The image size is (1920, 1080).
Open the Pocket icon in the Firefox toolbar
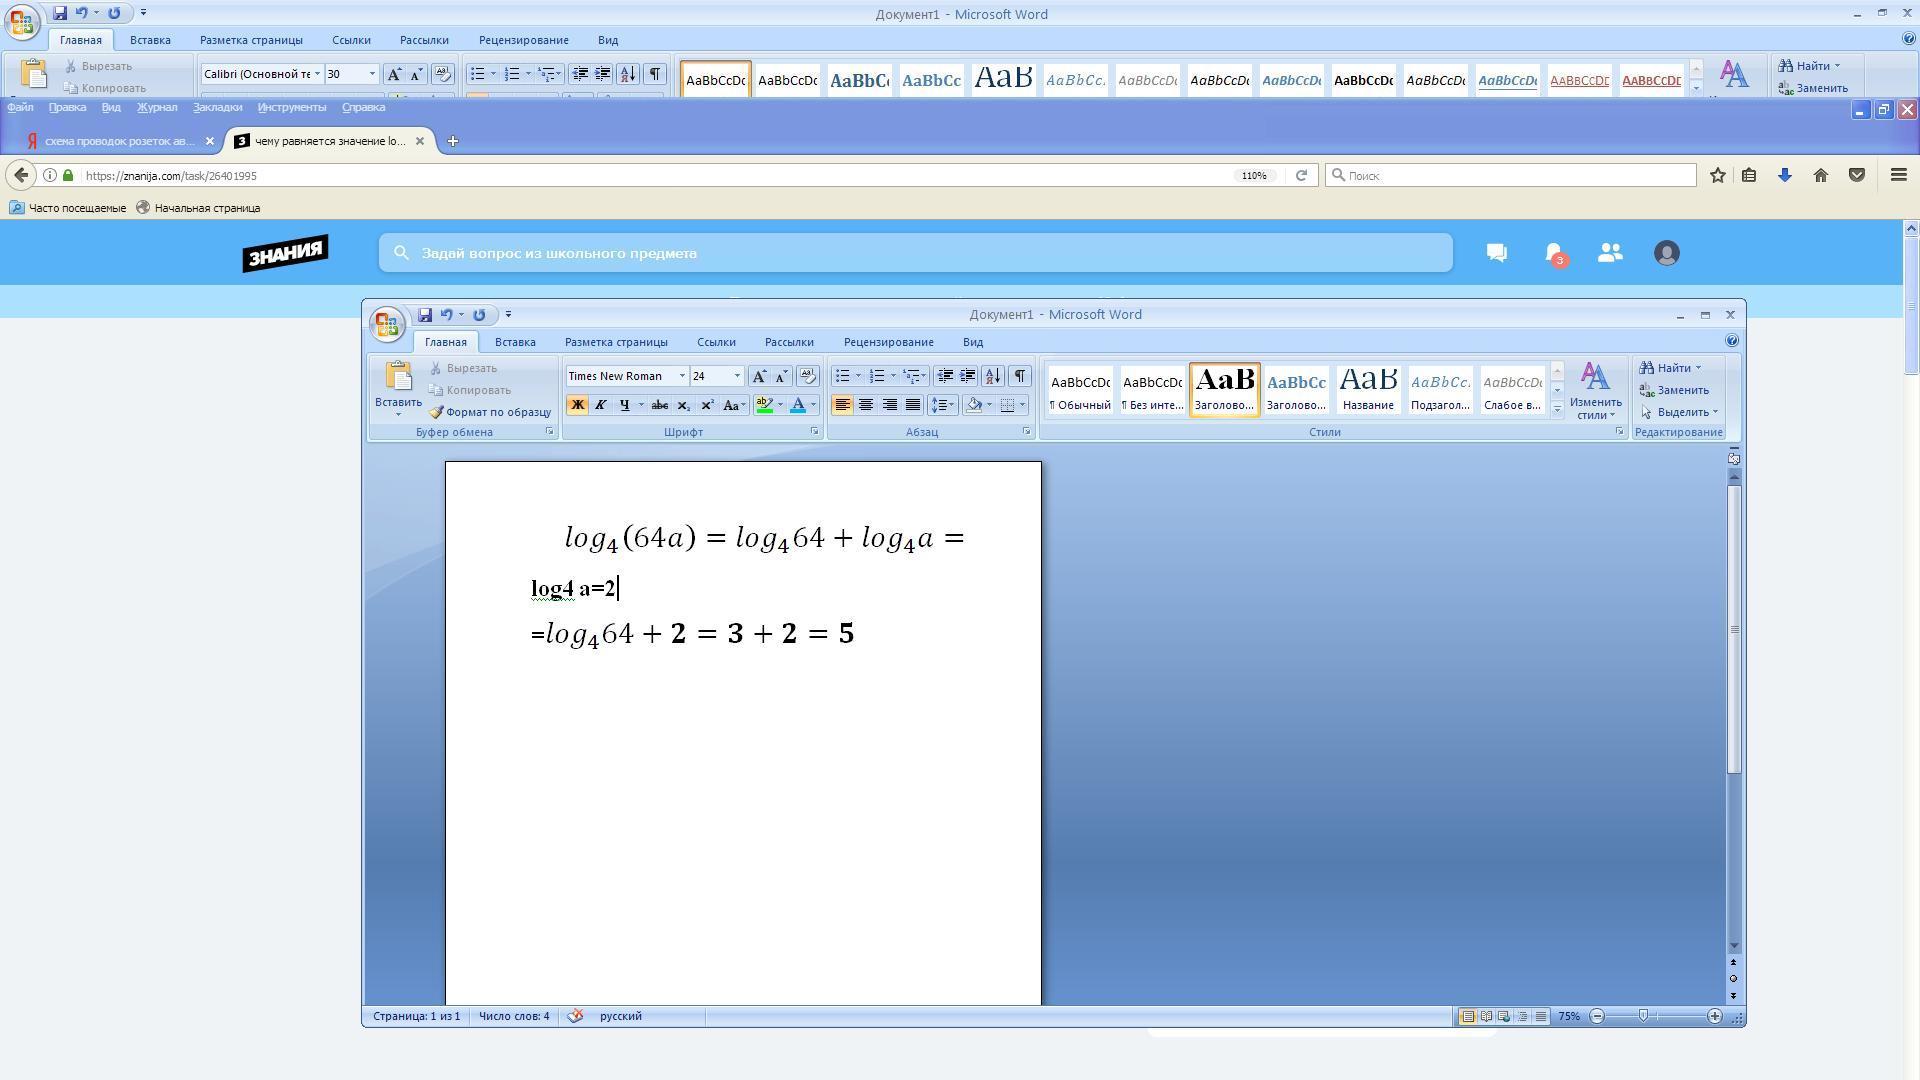pyautogui.click(x=1857, y=176)
